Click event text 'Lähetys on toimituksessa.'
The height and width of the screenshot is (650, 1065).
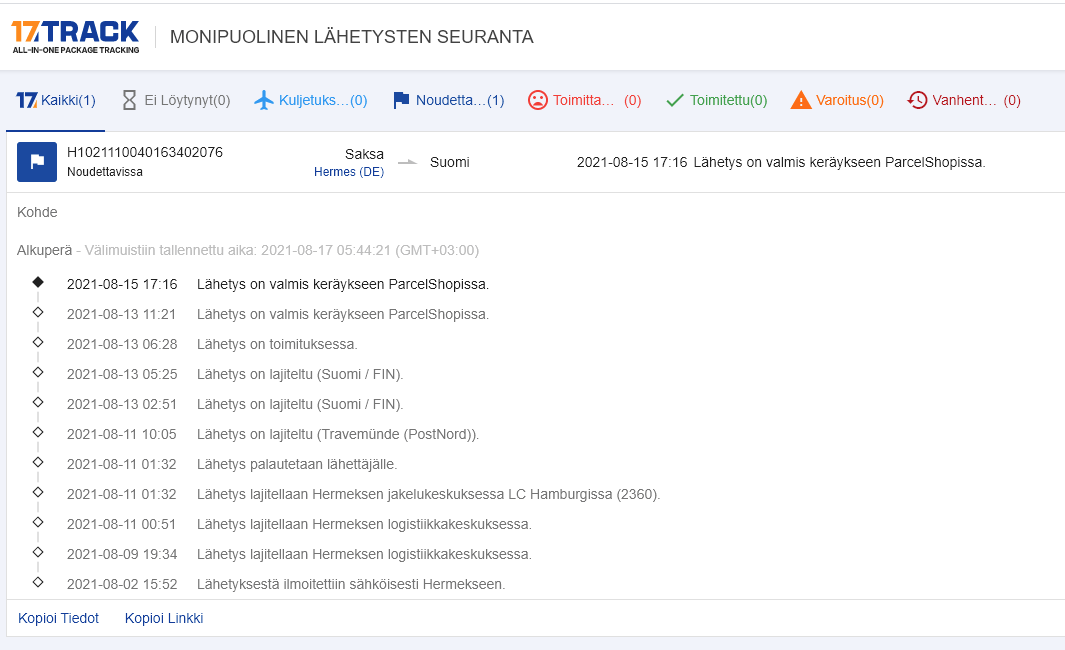point(277,344)
